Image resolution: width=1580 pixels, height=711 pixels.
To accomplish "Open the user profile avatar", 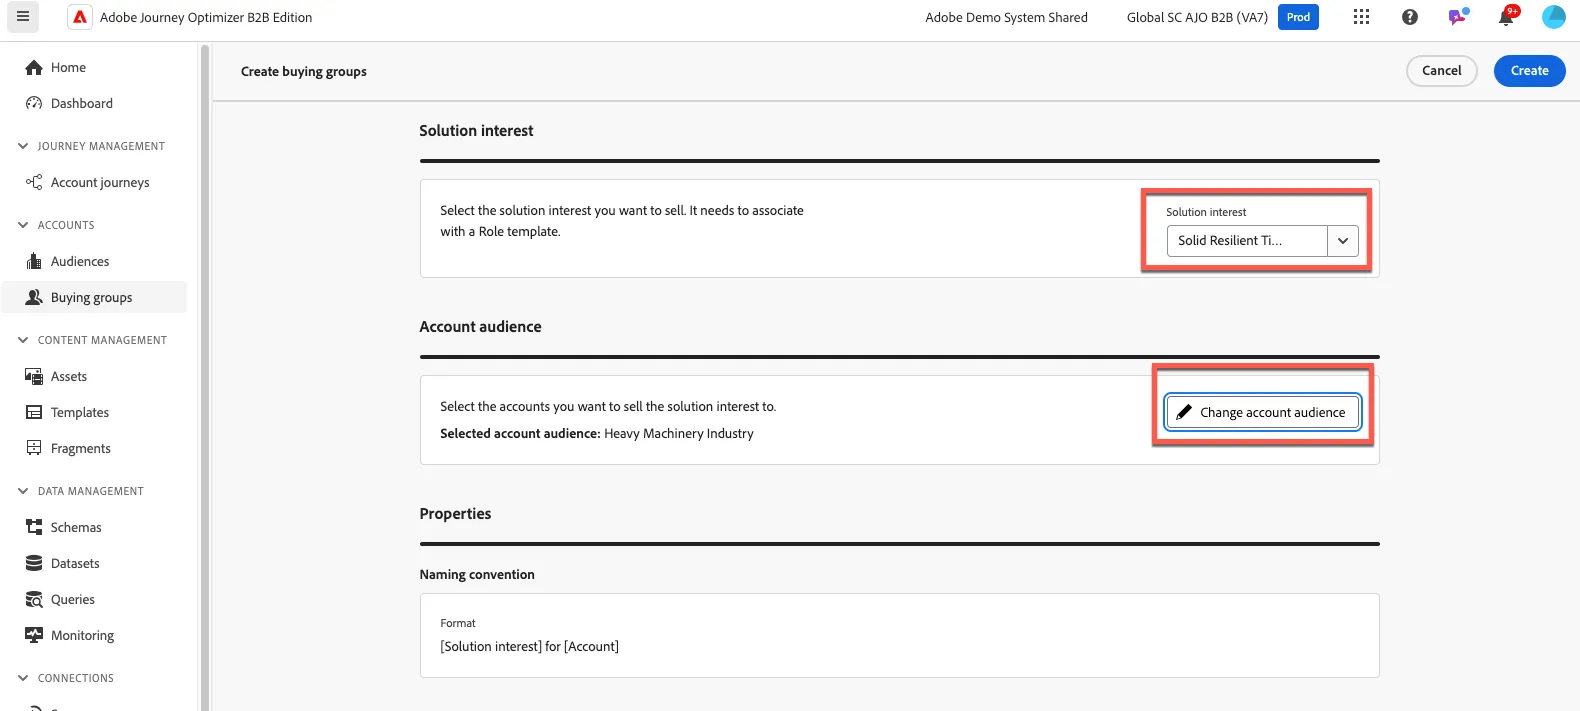I will (1554, 17).
